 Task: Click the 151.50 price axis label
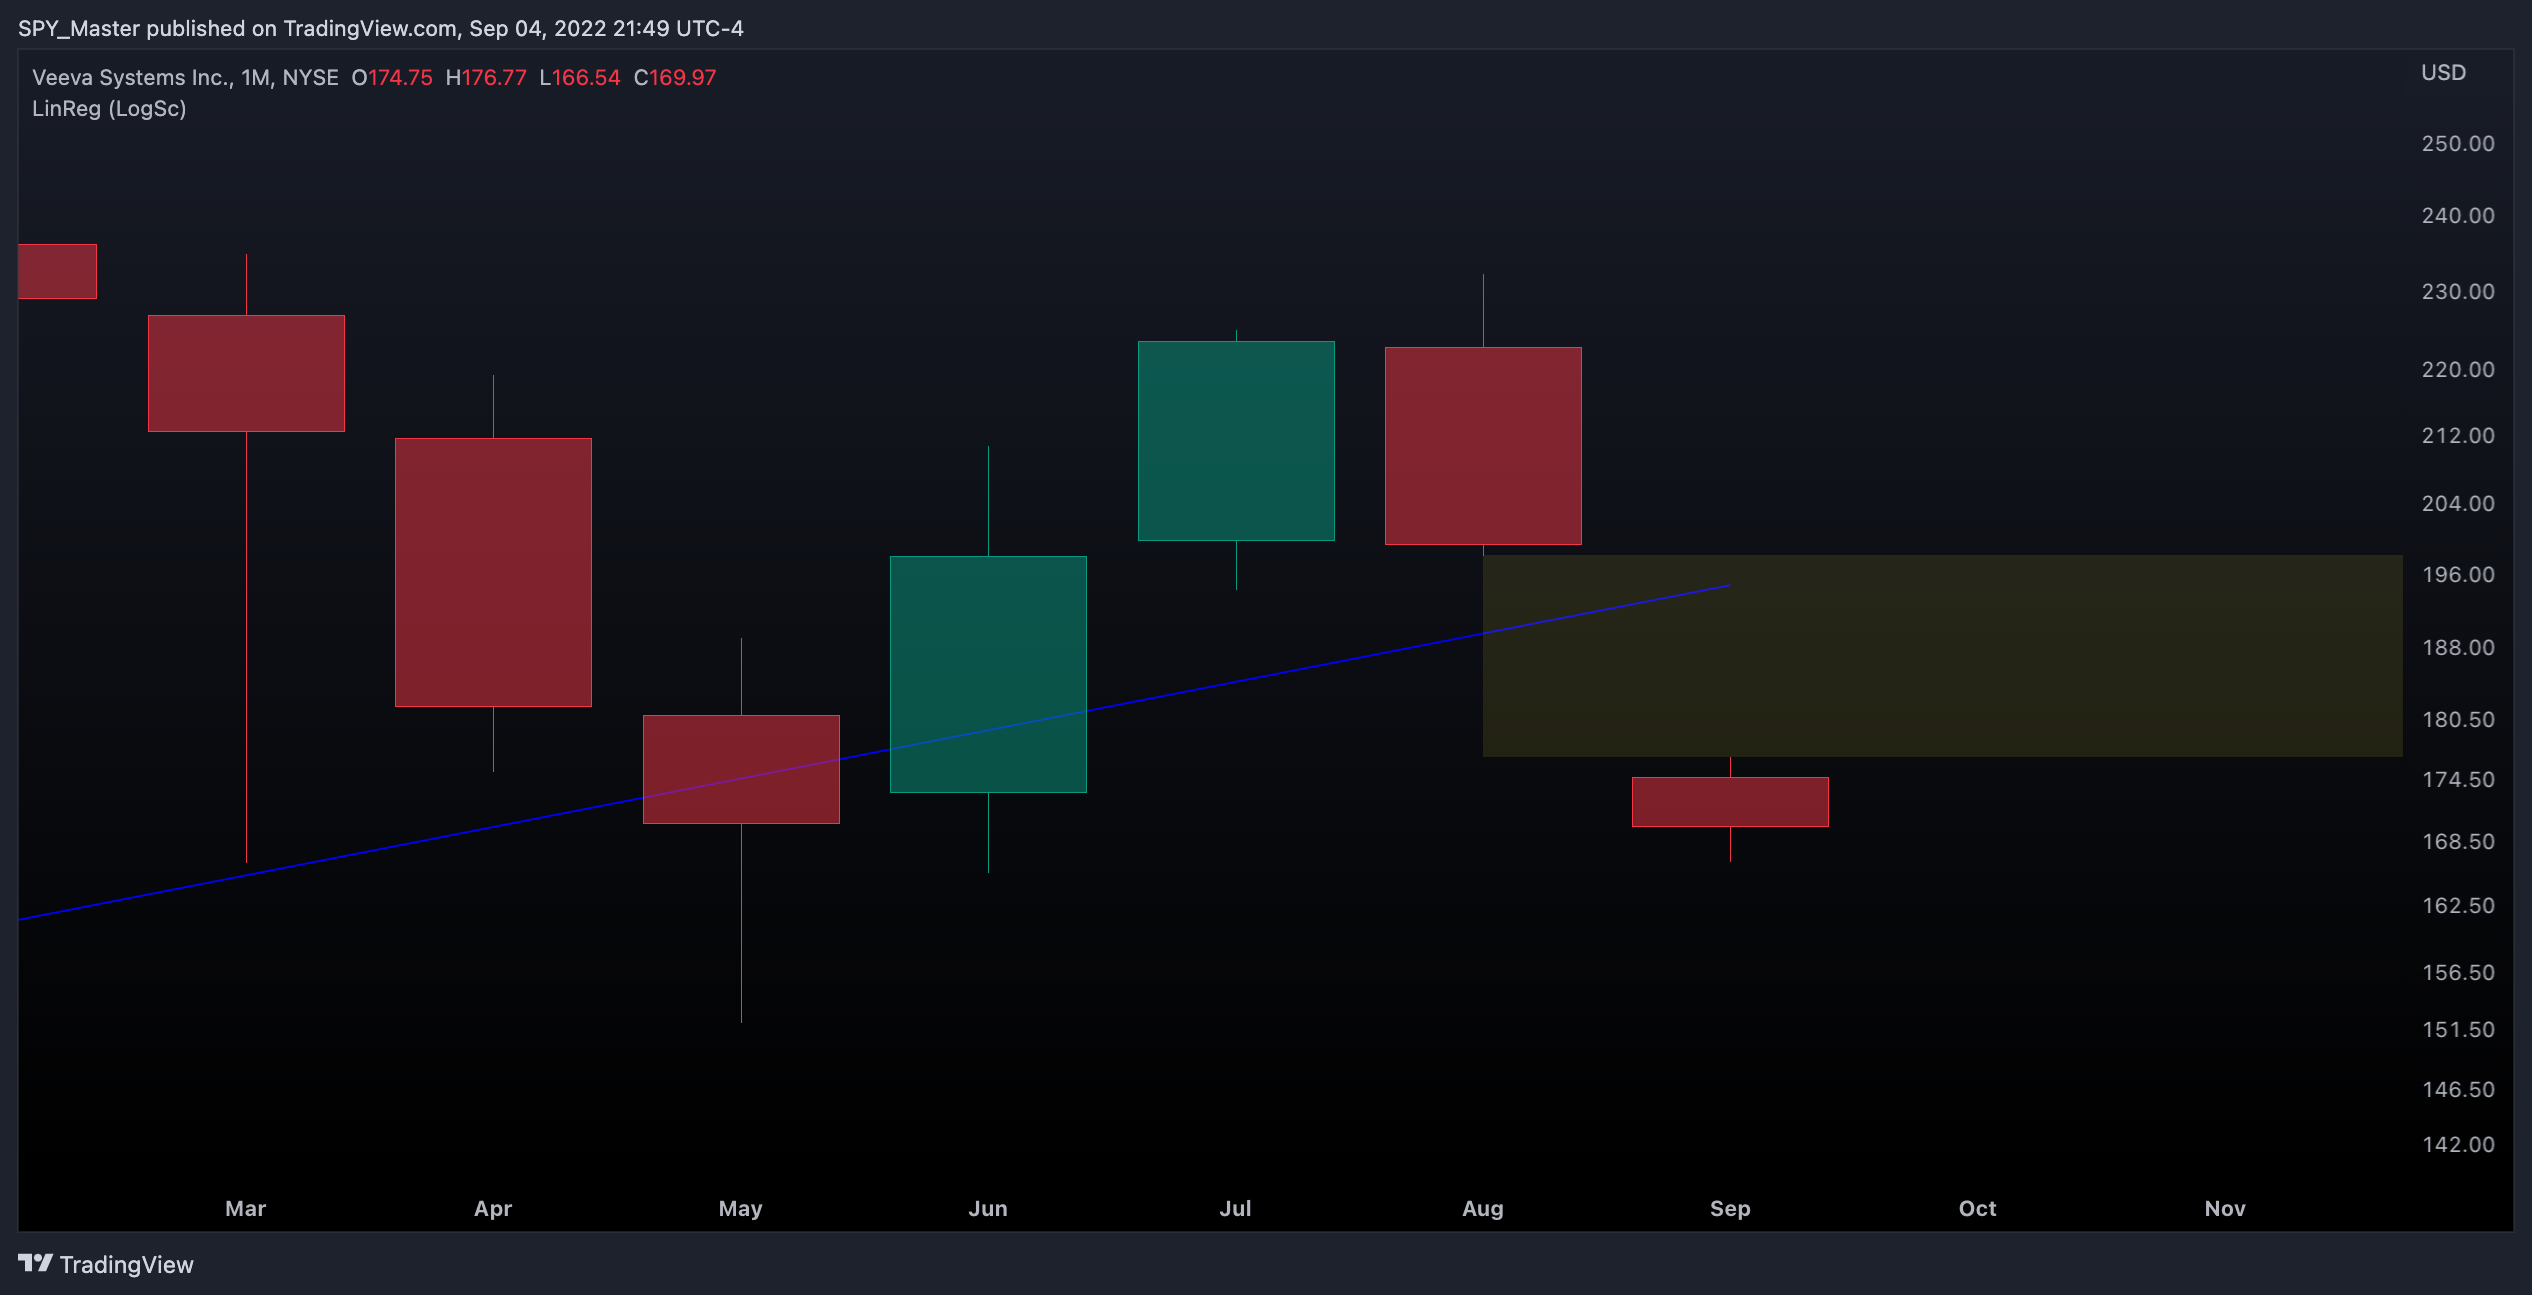click(x=2458, y=1030)
